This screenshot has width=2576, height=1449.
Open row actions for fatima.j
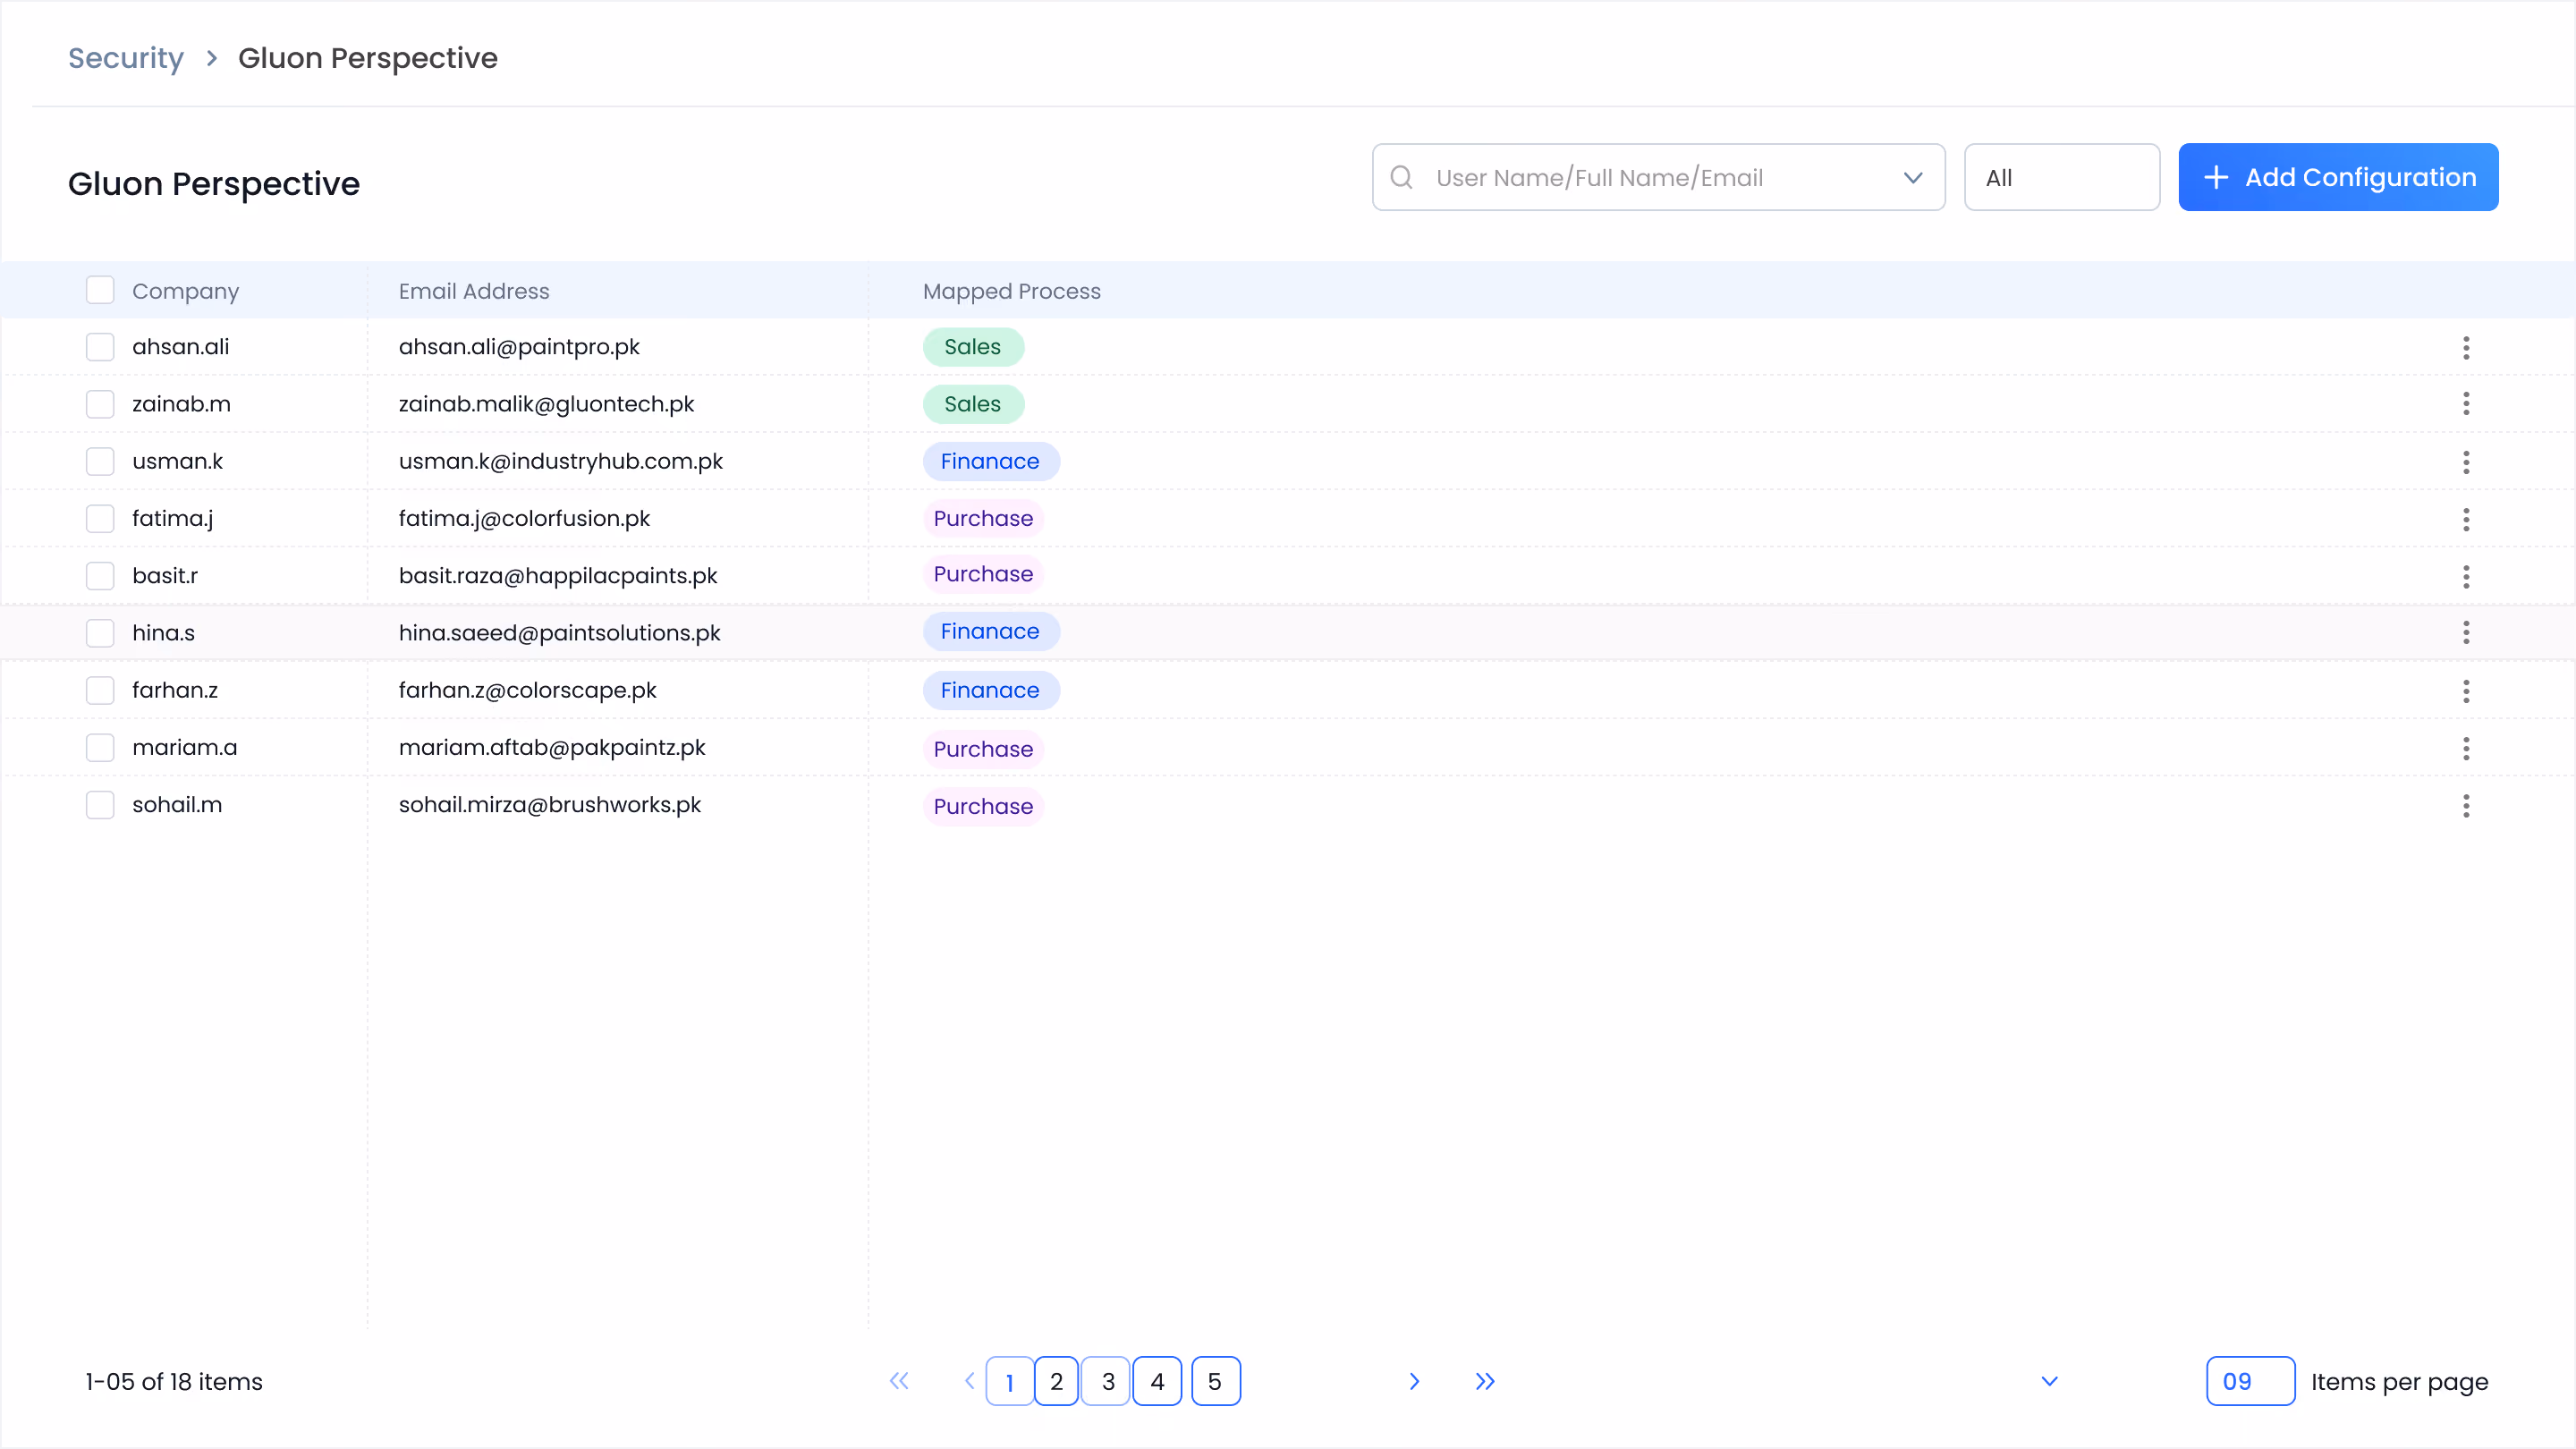[2466, 519]
